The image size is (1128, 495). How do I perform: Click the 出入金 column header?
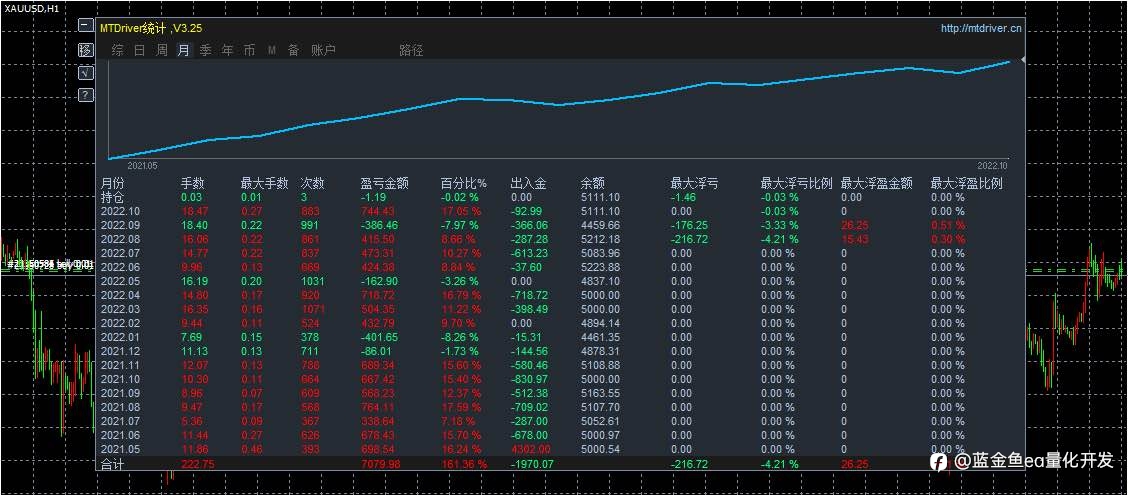coord(528,183)
